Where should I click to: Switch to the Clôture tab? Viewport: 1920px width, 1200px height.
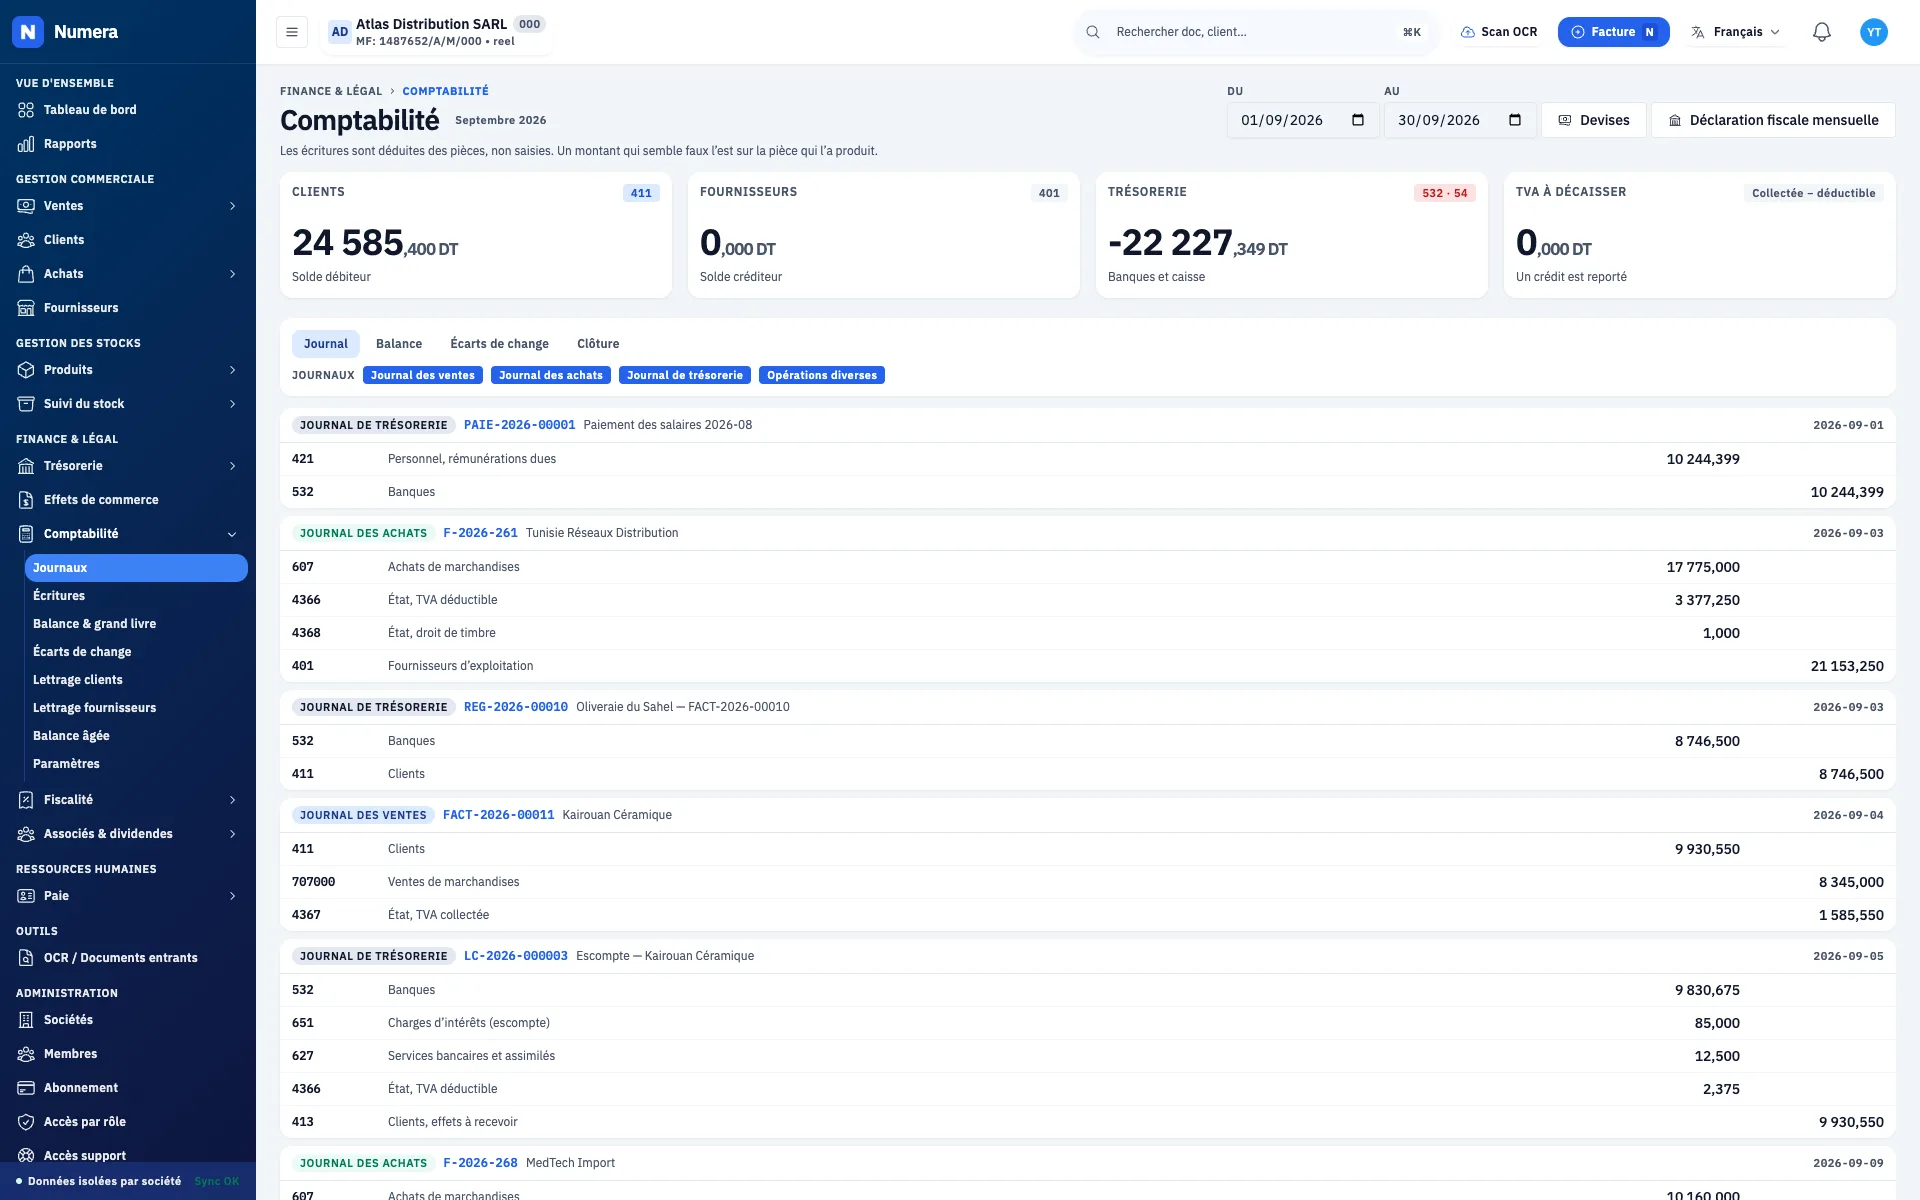click(x=598, y=344)
